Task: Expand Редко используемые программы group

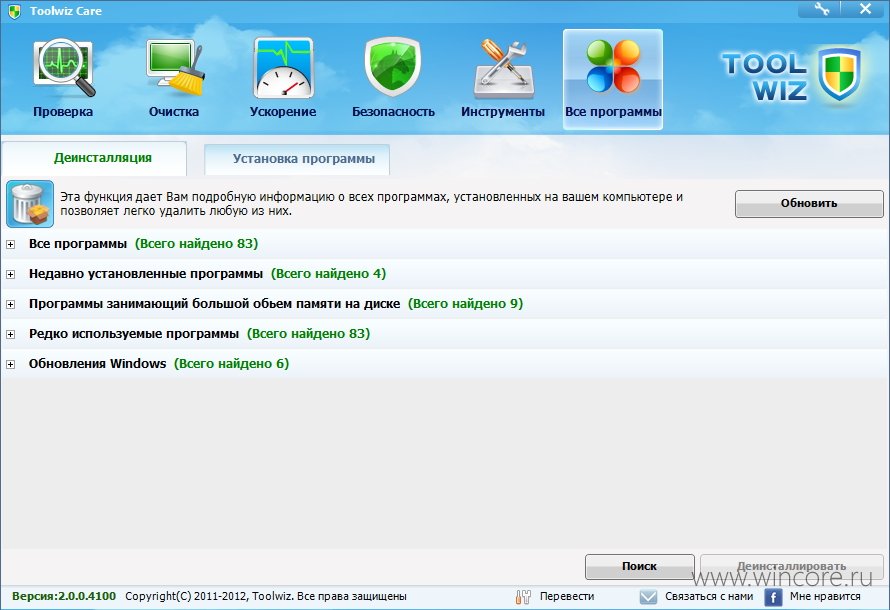Action: point(10,335)
